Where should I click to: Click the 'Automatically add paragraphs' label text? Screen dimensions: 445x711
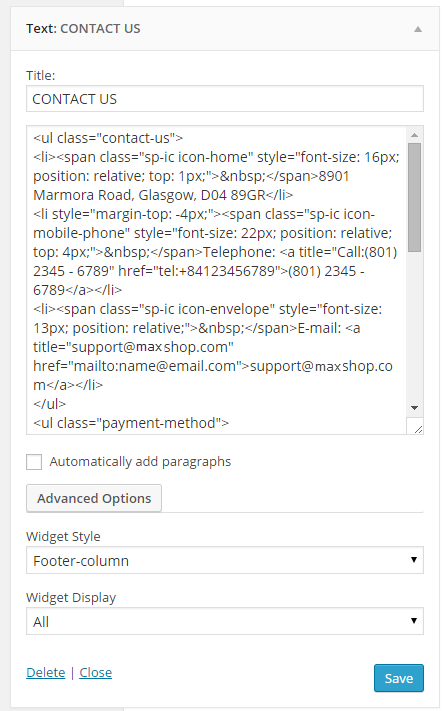140,462
